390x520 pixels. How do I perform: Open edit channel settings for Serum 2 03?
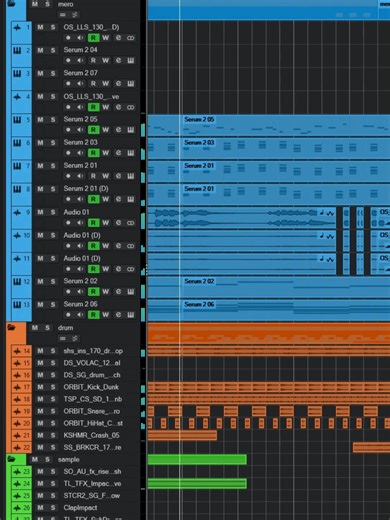[x=118, y=153]
